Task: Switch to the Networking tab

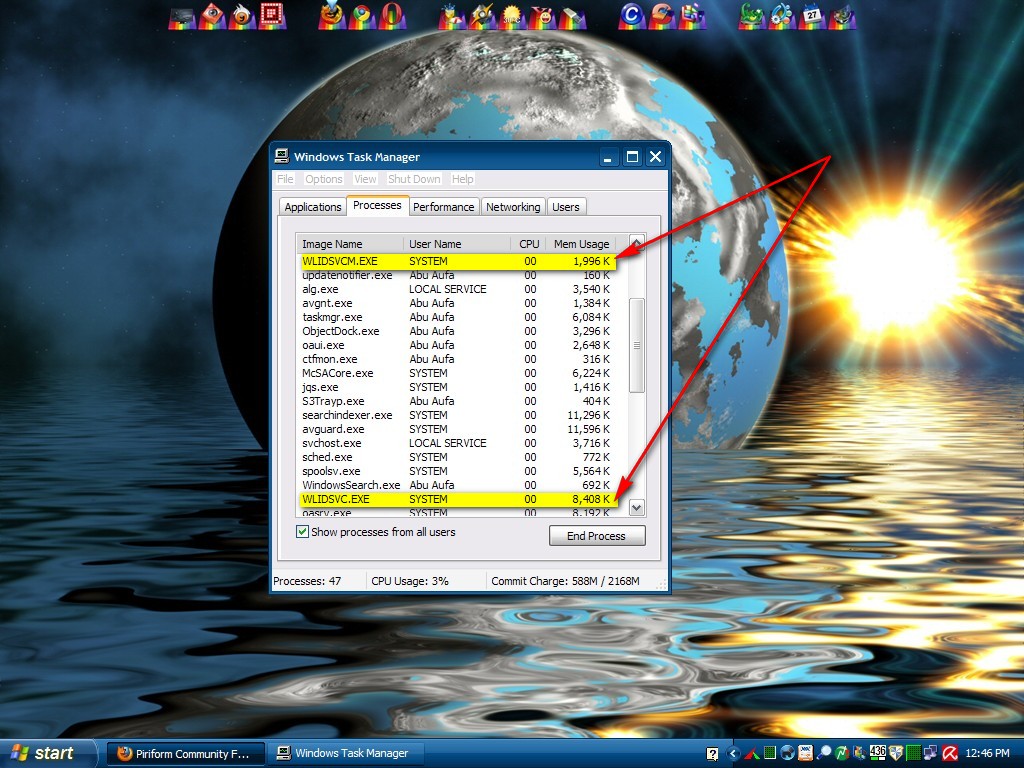Action: (513, 207)
